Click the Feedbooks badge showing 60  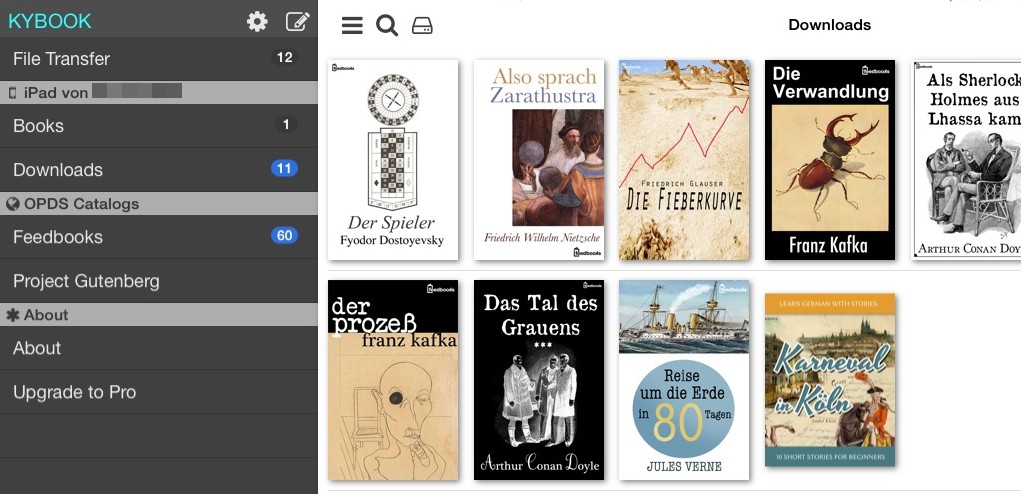(285, 236)
